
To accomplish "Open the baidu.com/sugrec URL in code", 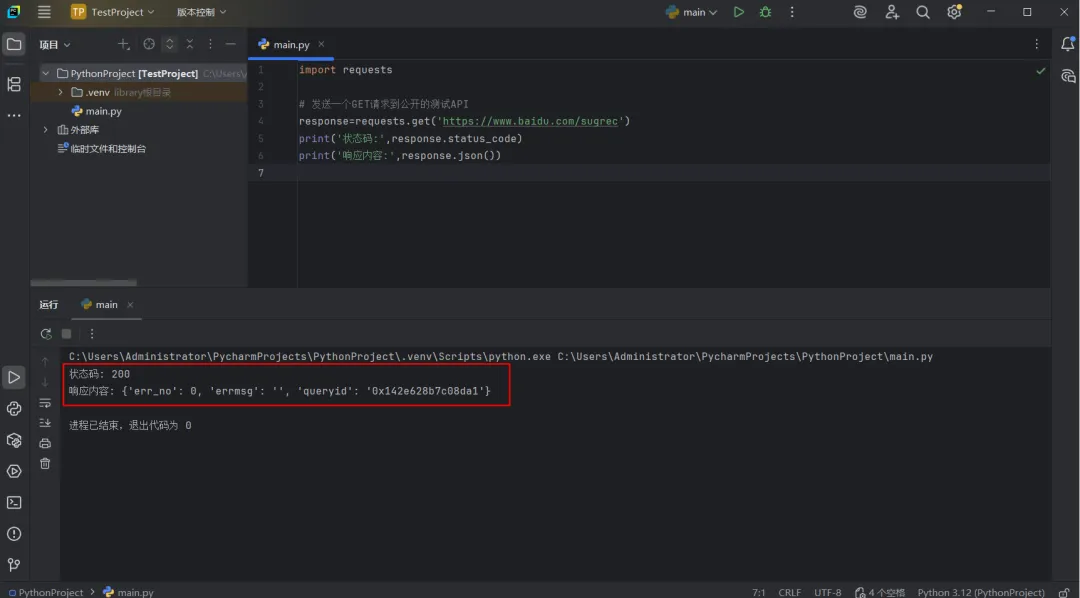I will (530, 121).
